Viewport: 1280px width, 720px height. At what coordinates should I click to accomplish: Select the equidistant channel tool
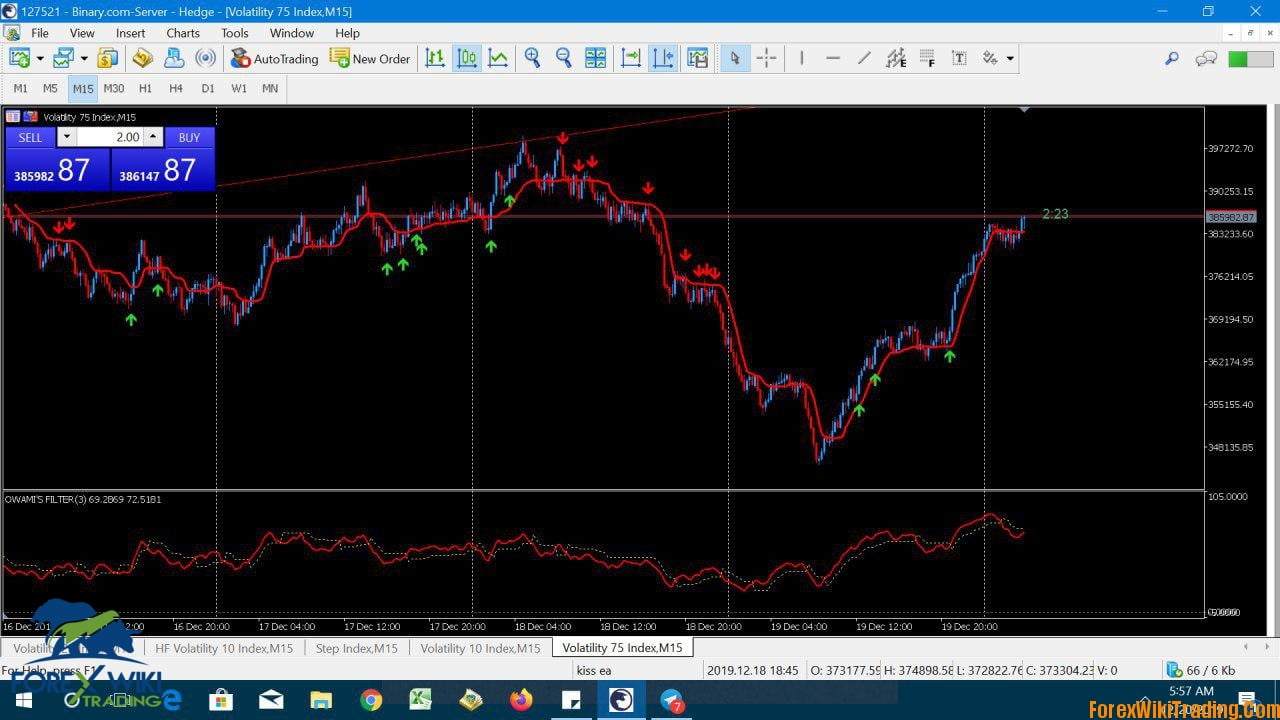[896, 58]
